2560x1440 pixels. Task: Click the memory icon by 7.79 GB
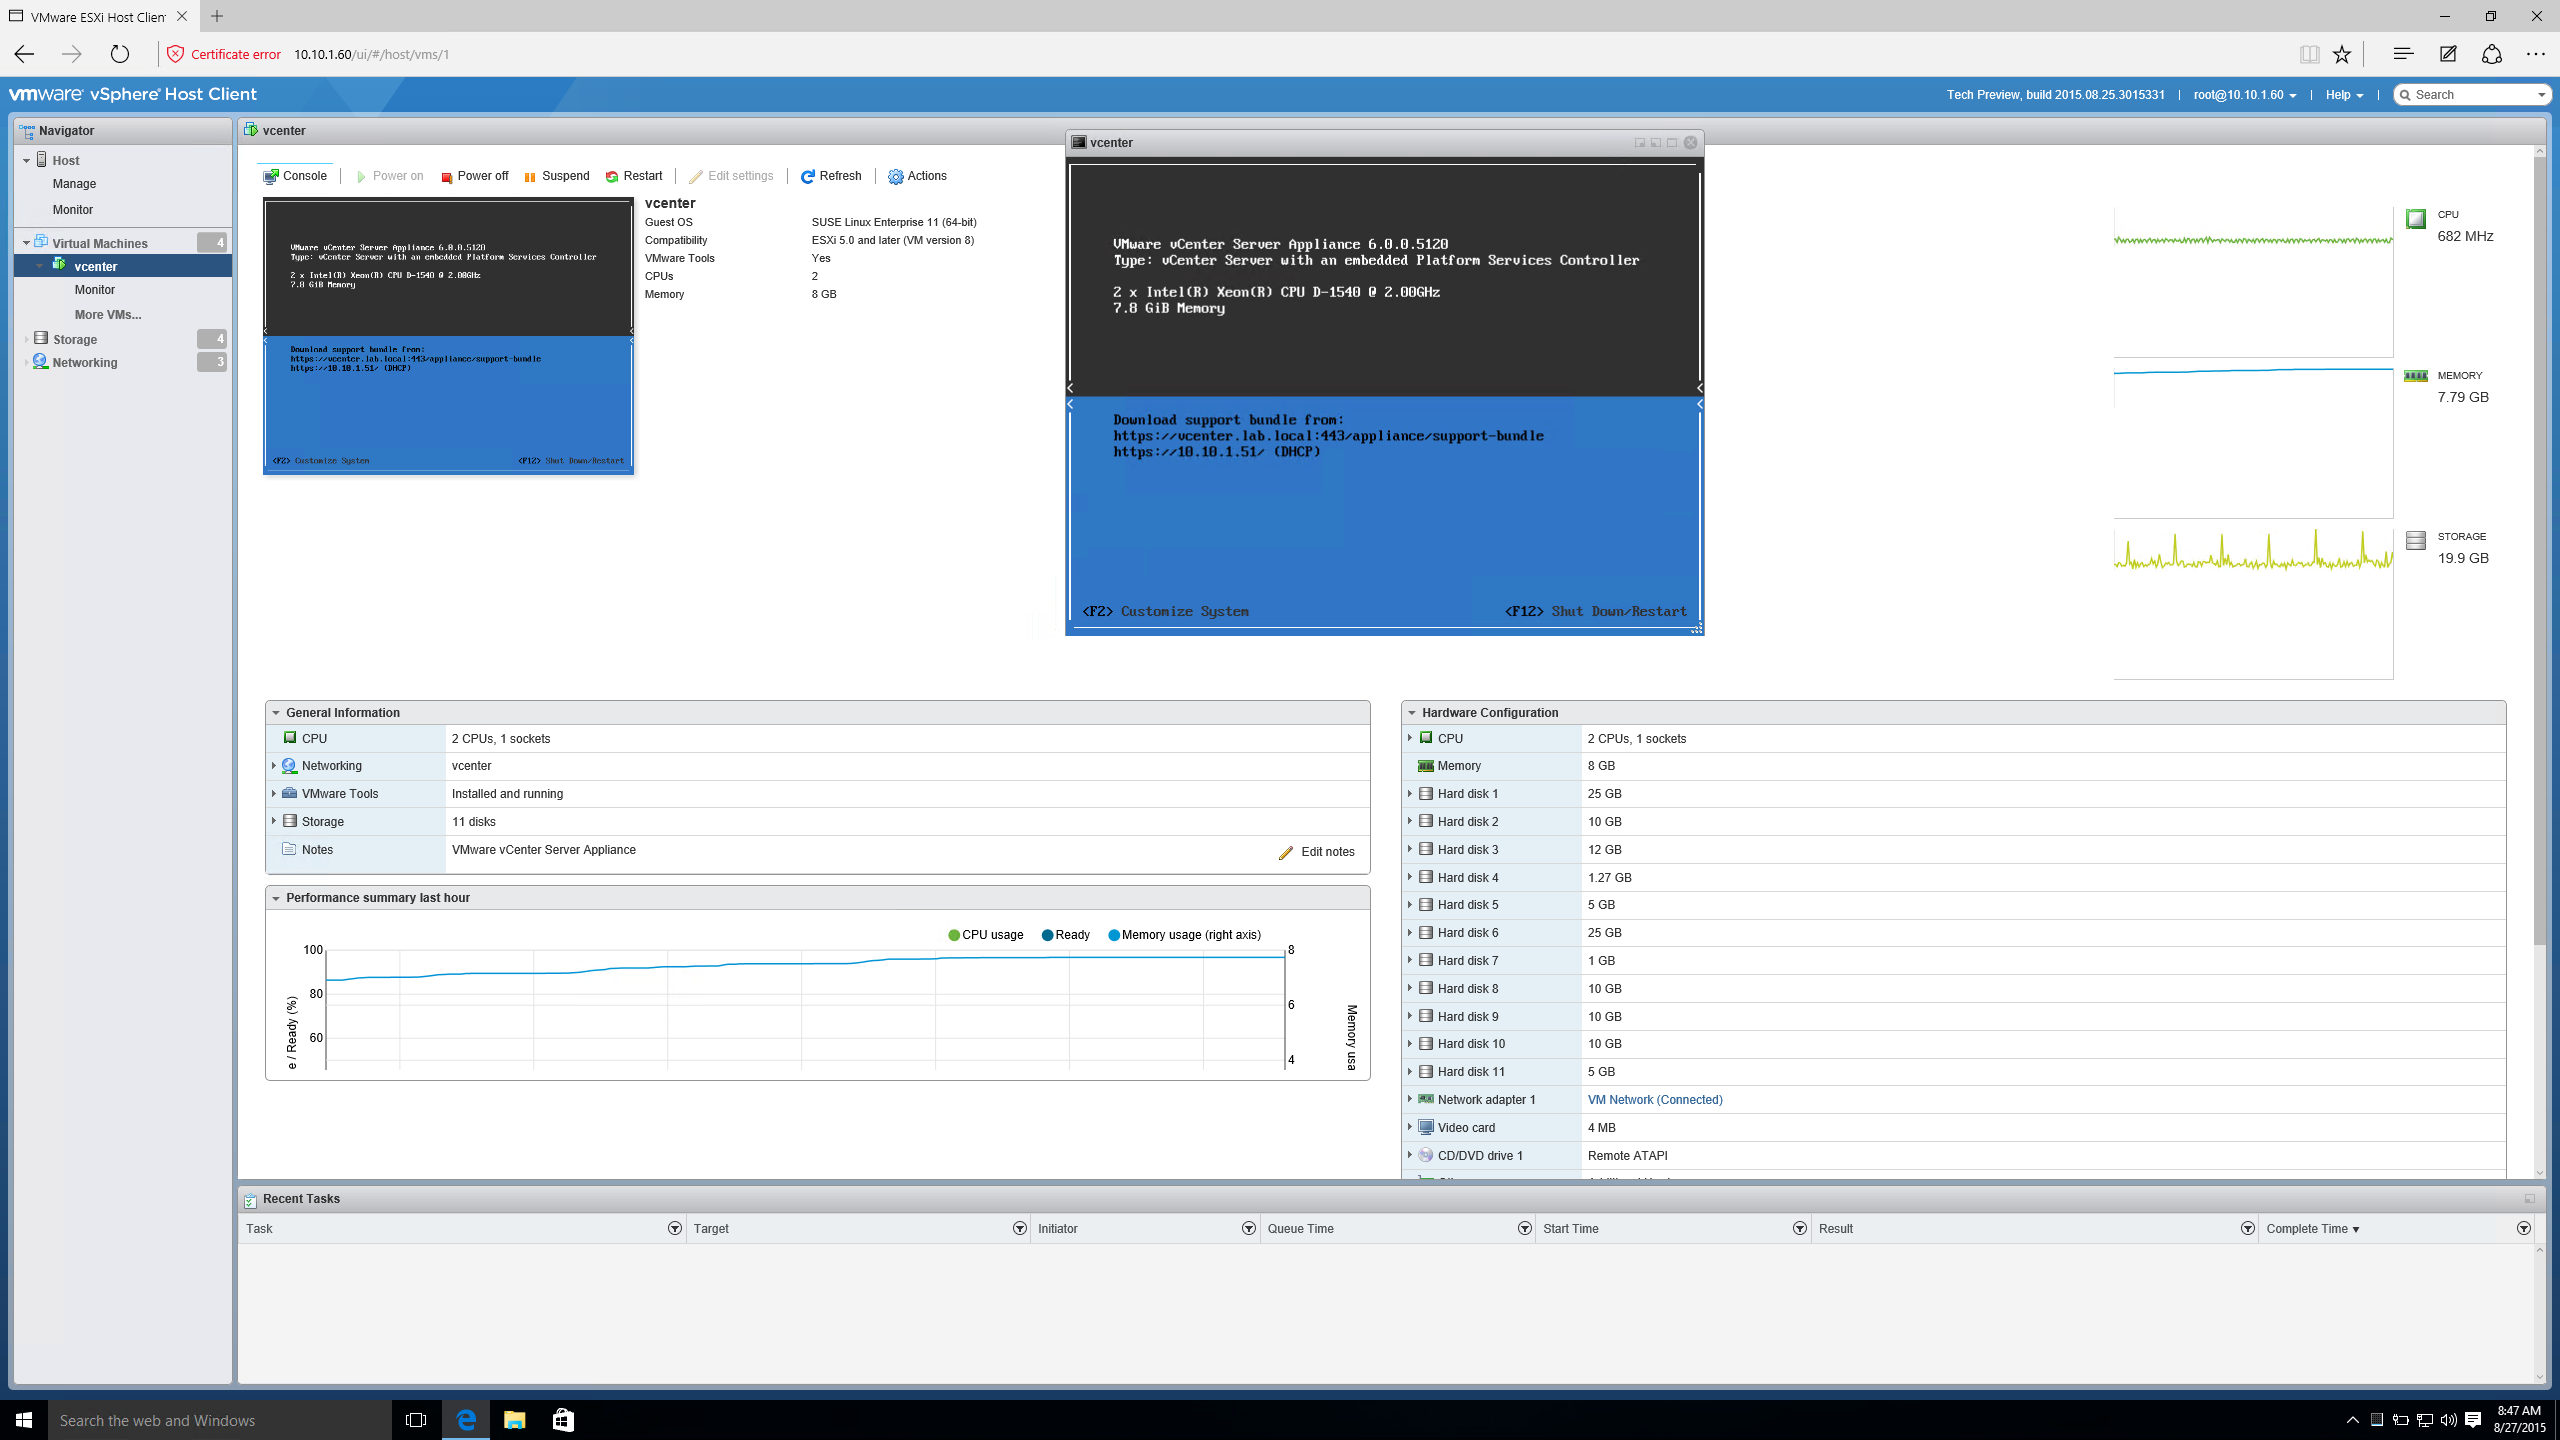tap(2416, 376)
